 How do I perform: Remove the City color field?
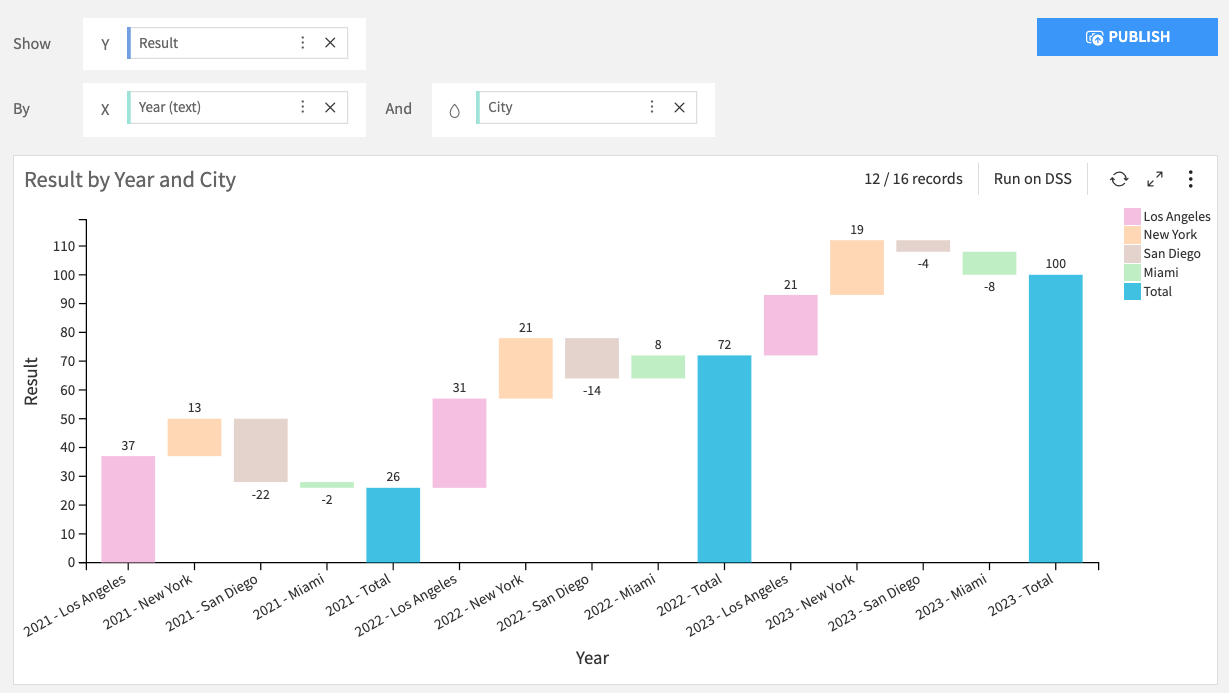pyautogui.click(x=679, y=108)
